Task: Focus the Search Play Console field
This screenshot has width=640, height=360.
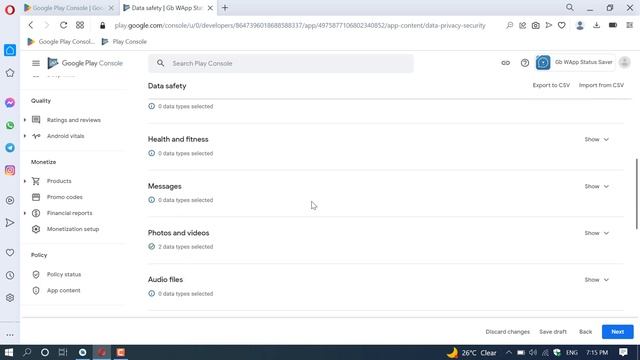Action: click(x=281, y=63)
